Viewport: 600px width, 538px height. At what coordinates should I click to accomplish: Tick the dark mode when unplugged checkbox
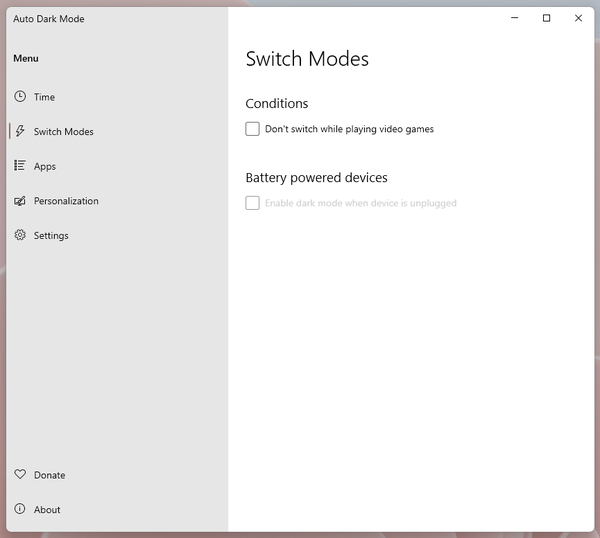click(253, 203)
